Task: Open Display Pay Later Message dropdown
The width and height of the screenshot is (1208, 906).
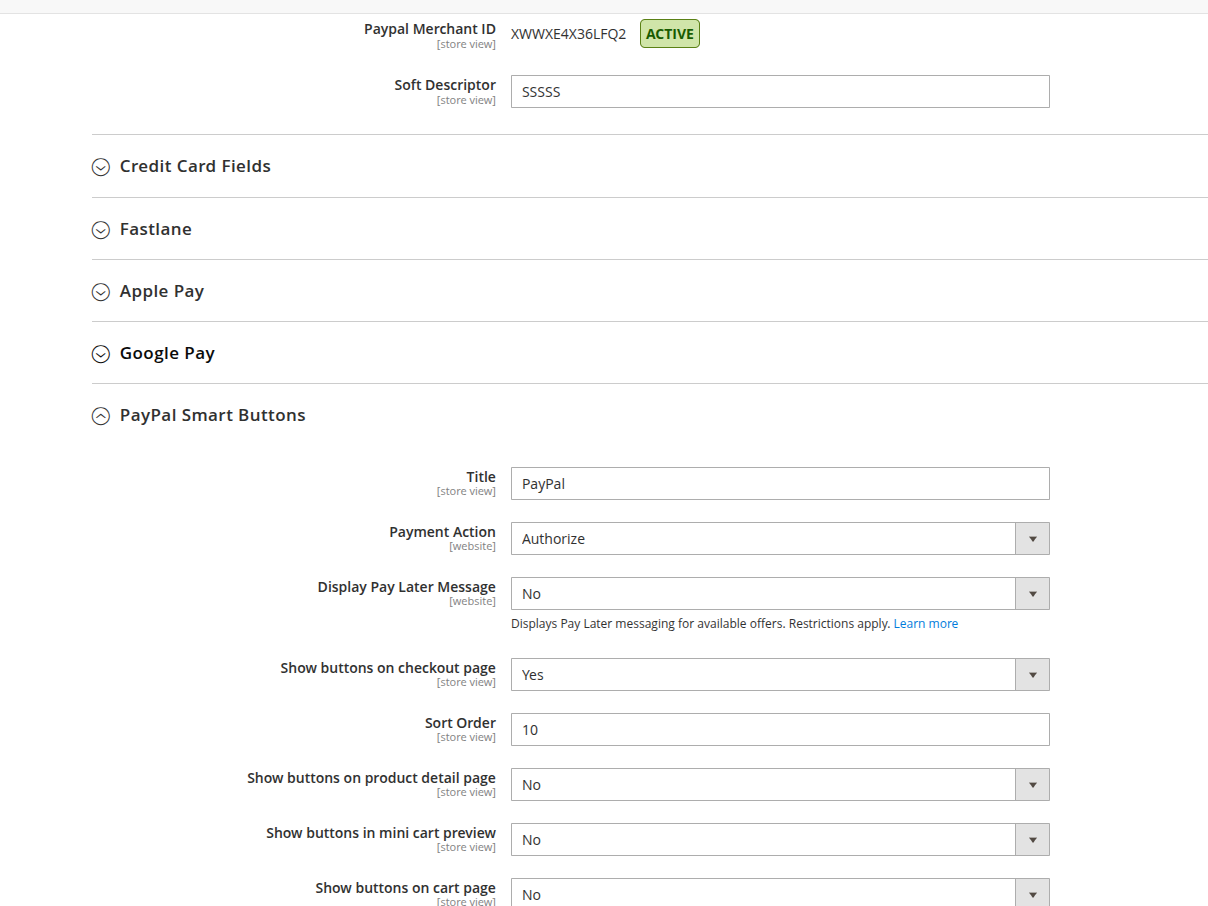Action: coord(779,593)
